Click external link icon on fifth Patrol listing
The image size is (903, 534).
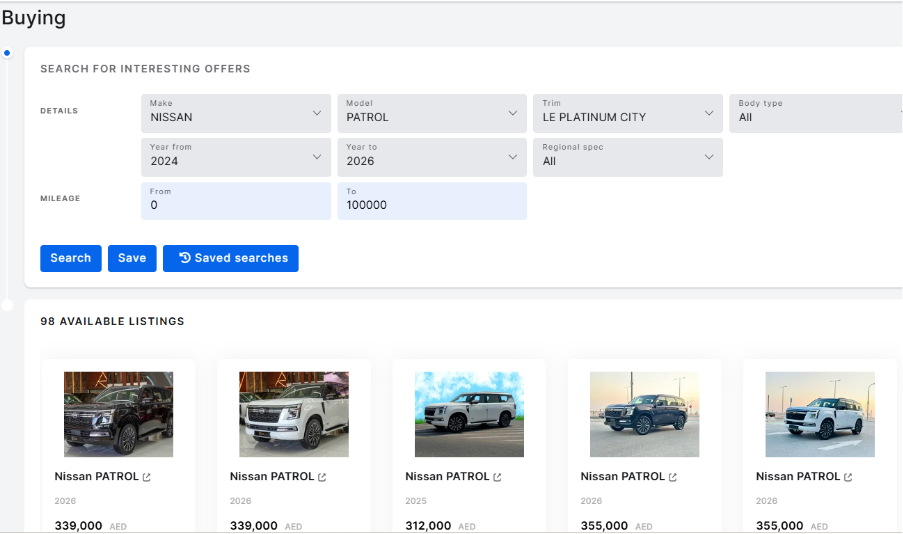(x=848, y=477)
